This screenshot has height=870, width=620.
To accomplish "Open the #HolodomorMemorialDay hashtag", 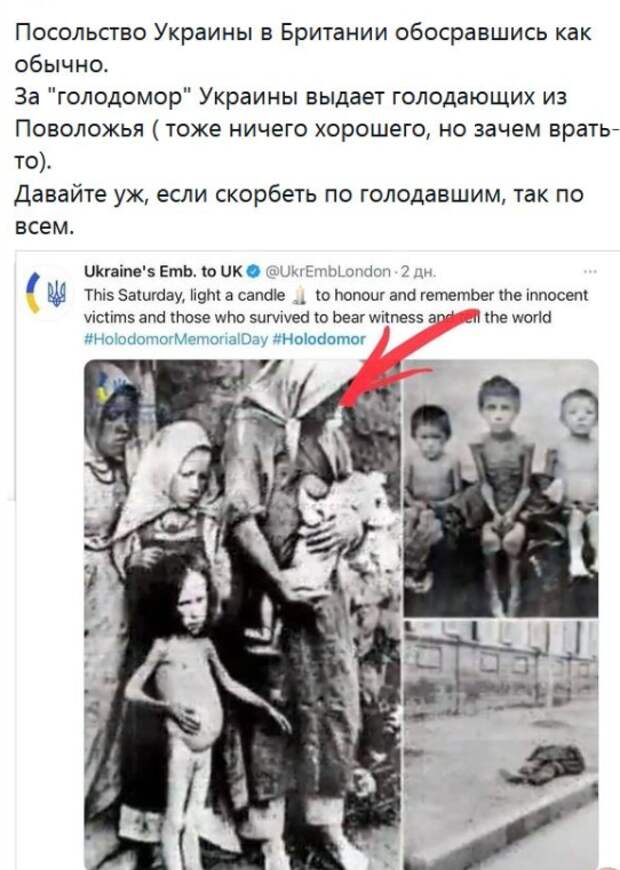I will [175, 339].
